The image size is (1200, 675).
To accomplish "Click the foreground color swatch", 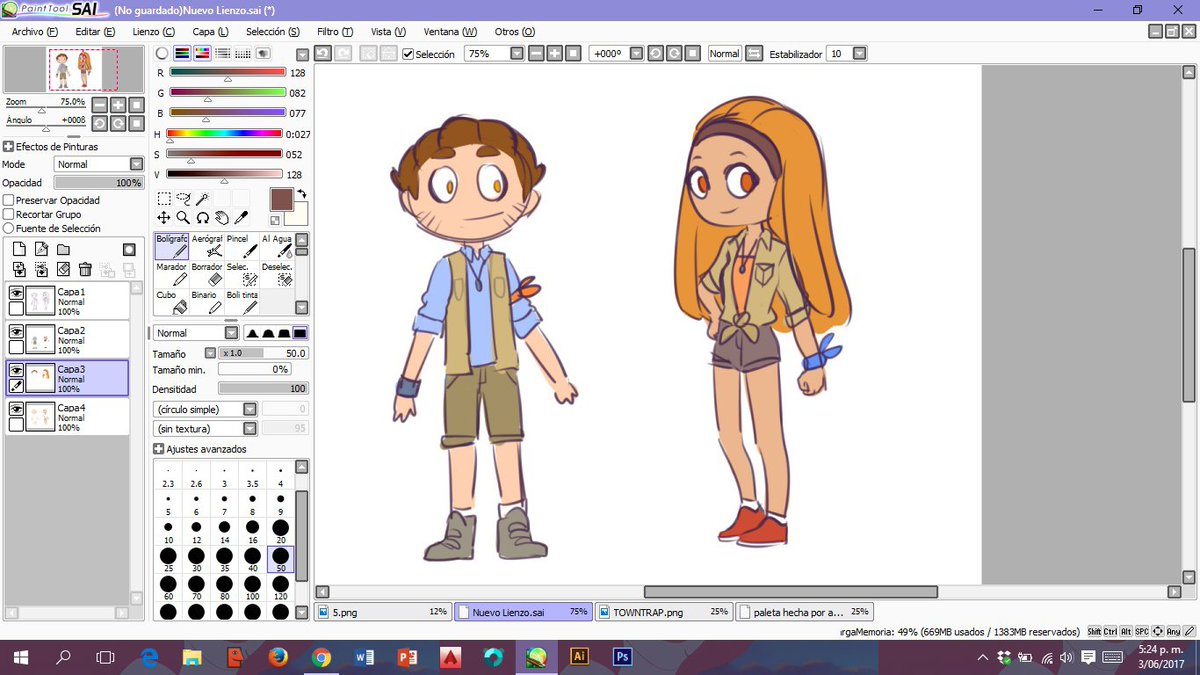I will point(280,199).
